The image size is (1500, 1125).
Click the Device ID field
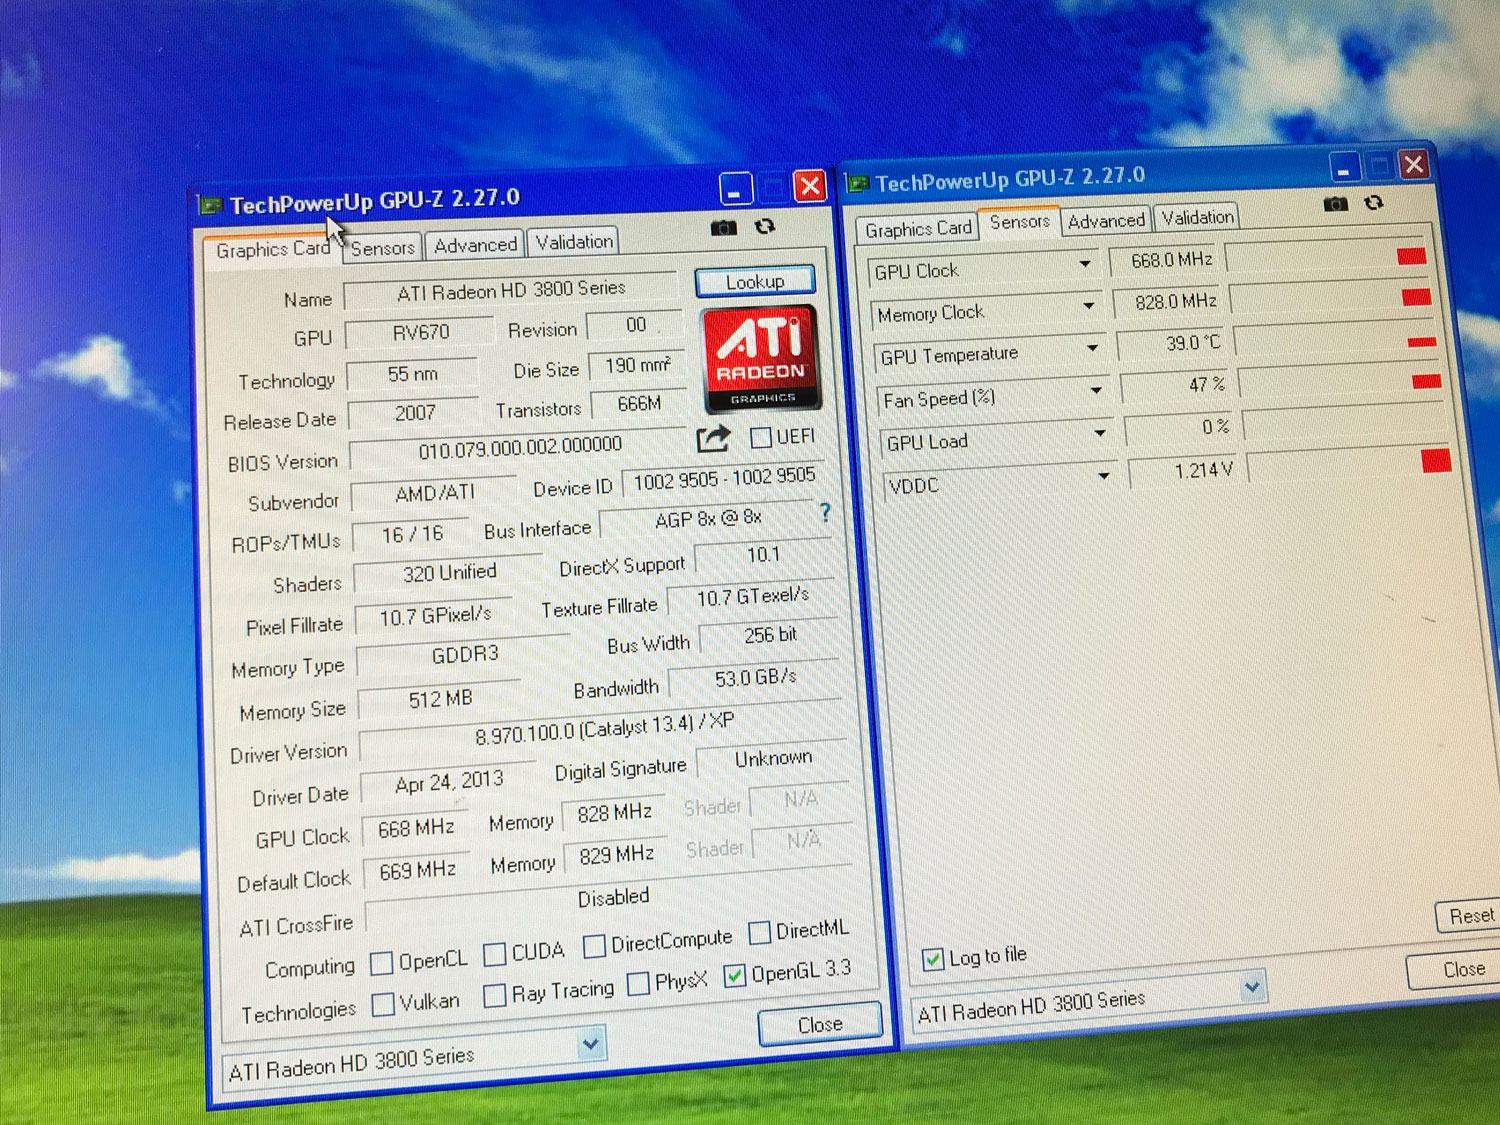724,480
